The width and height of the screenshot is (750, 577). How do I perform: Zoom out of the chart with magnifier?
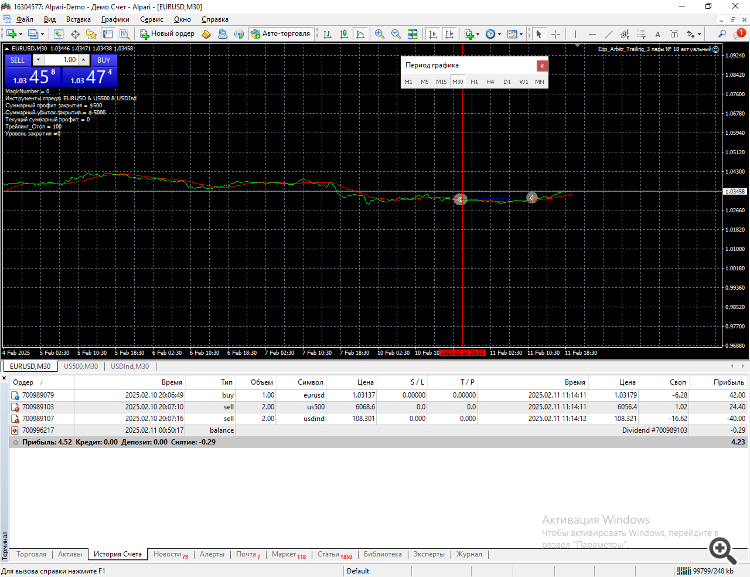[394, 34]
